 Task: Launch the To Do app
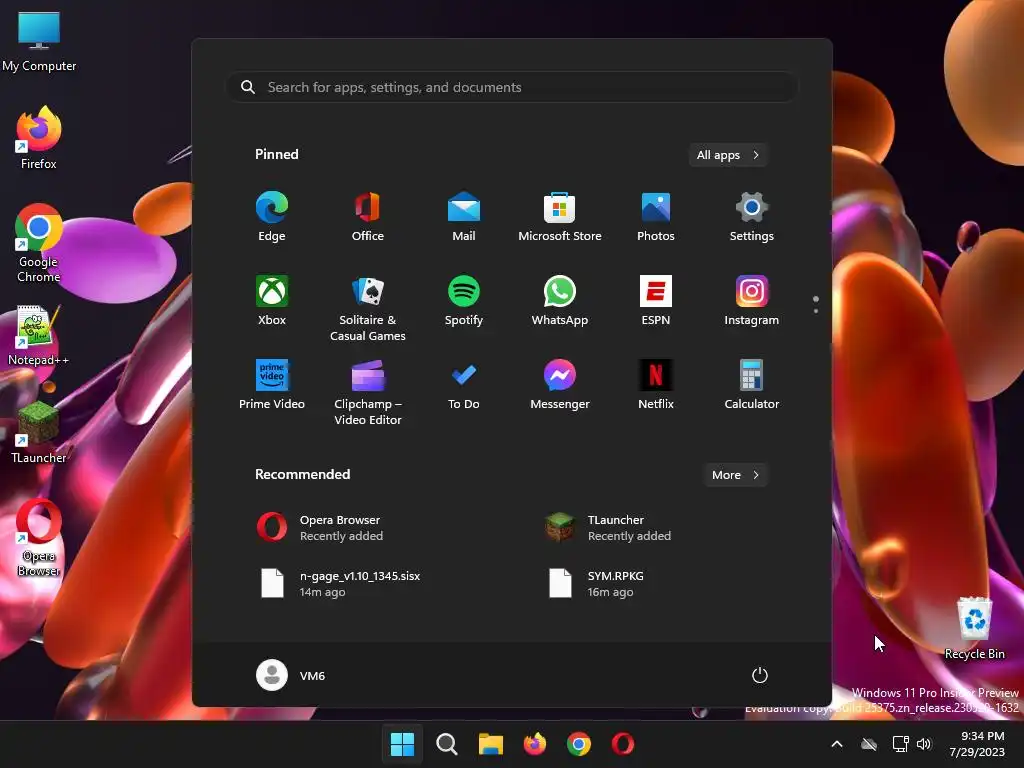pos(464,385)
